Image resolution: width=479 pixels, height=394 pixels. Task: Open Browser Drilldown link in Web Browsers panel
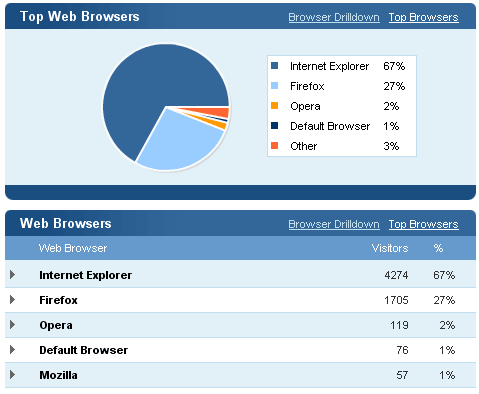[x=334, y=224]
